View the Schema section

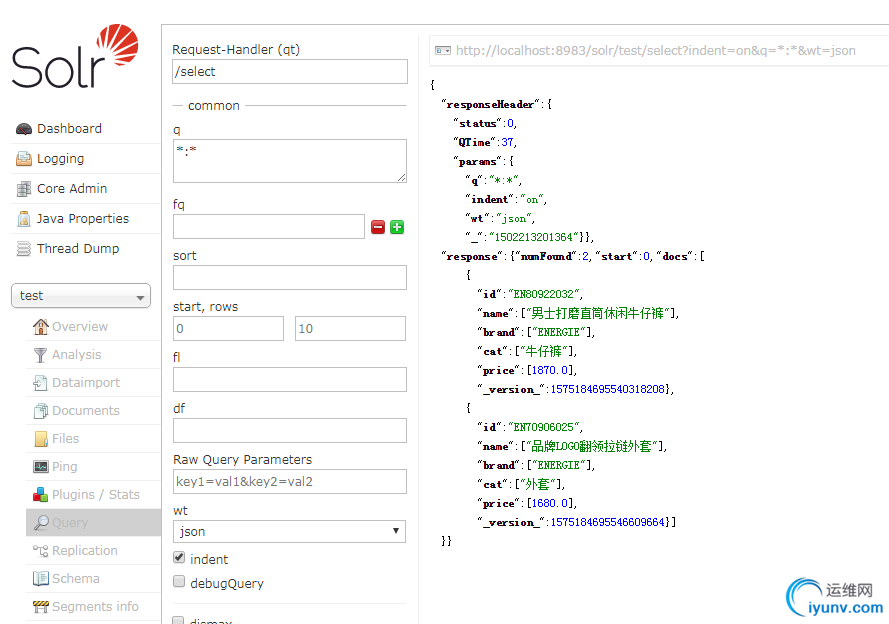(x=76, y=578)
